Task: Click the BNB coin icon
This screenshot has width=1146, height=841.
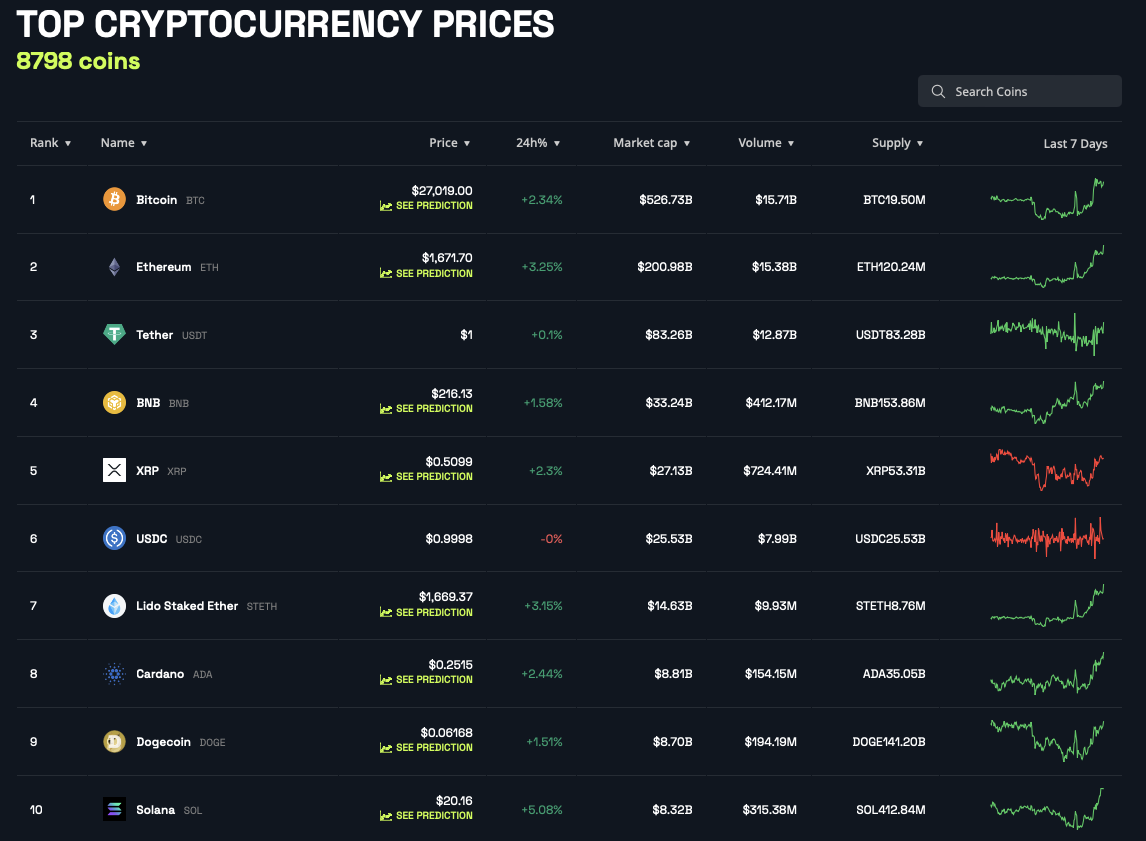Action: tap(114, 402)
